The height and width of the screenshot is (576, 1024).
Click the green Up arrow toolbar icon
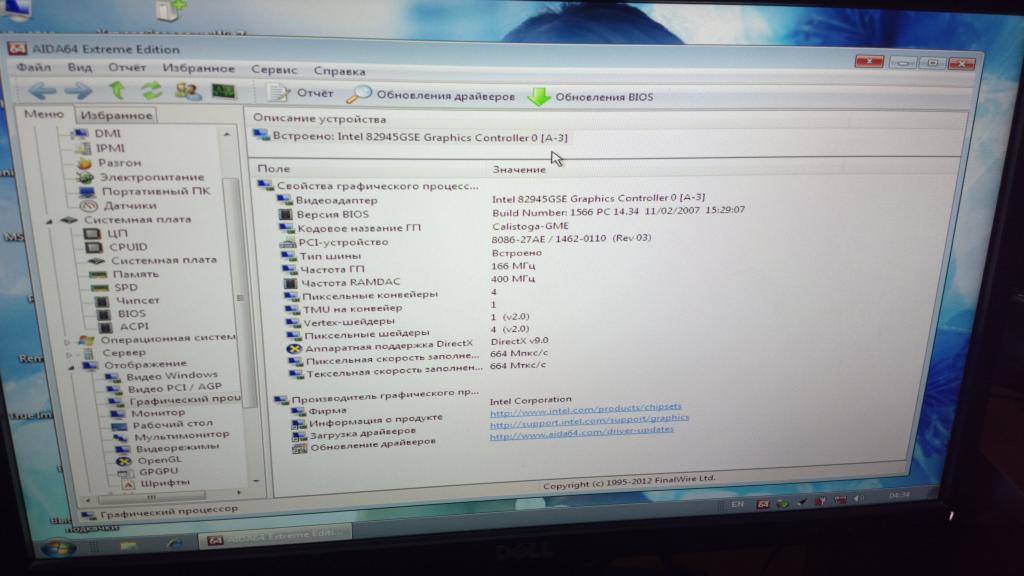pos(118,90)
